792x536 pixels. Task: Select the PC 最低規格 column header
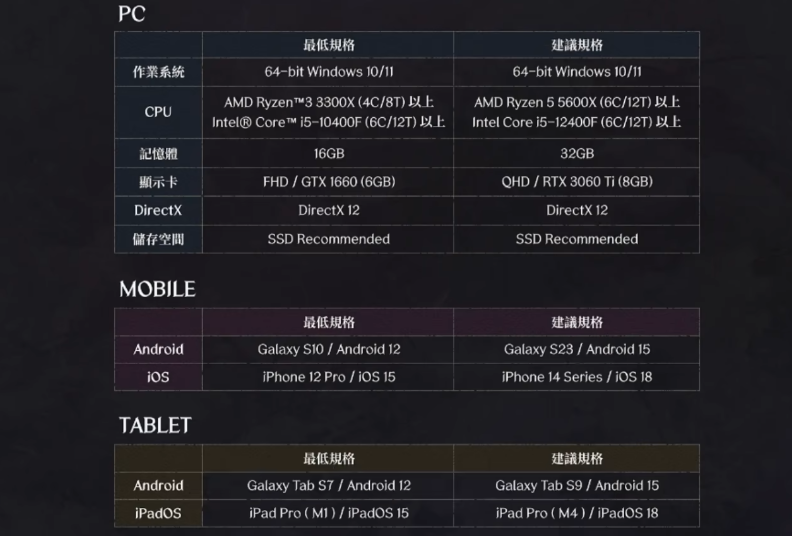328,45
